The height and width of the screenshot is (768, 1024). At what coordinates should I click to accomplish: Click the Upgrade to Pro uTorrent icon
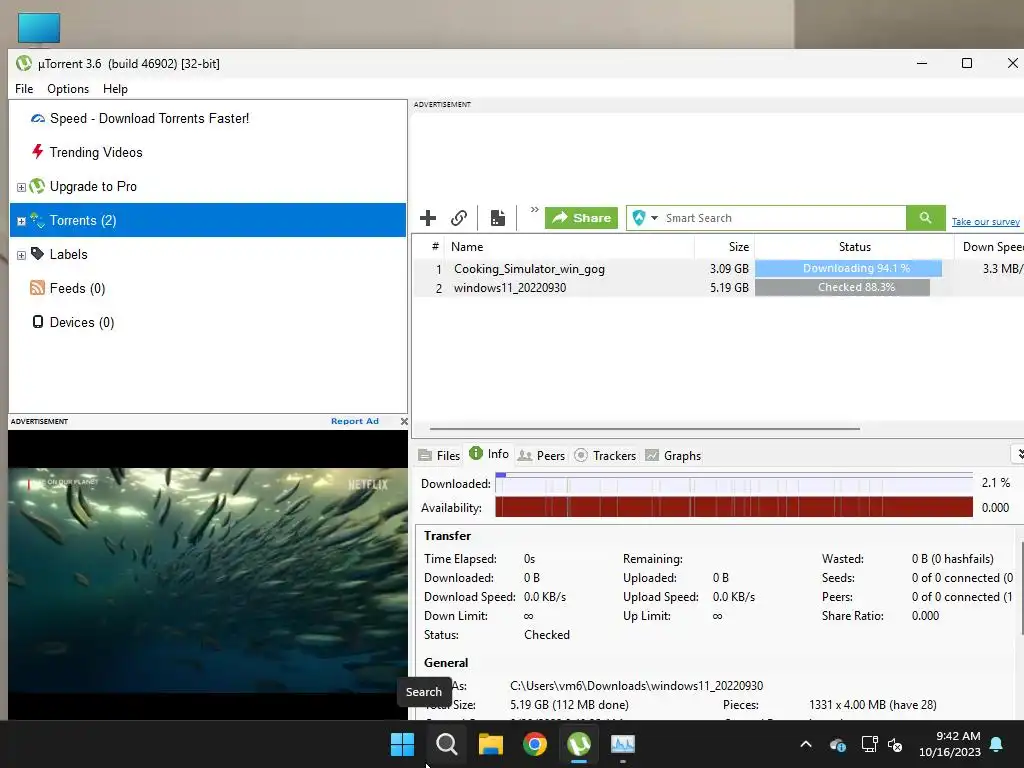click(x=37, y=186)
